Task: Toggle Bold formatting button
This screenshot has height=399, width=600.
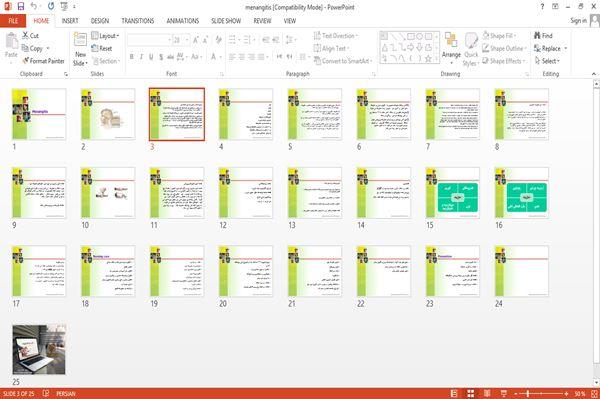Action: 132,57
